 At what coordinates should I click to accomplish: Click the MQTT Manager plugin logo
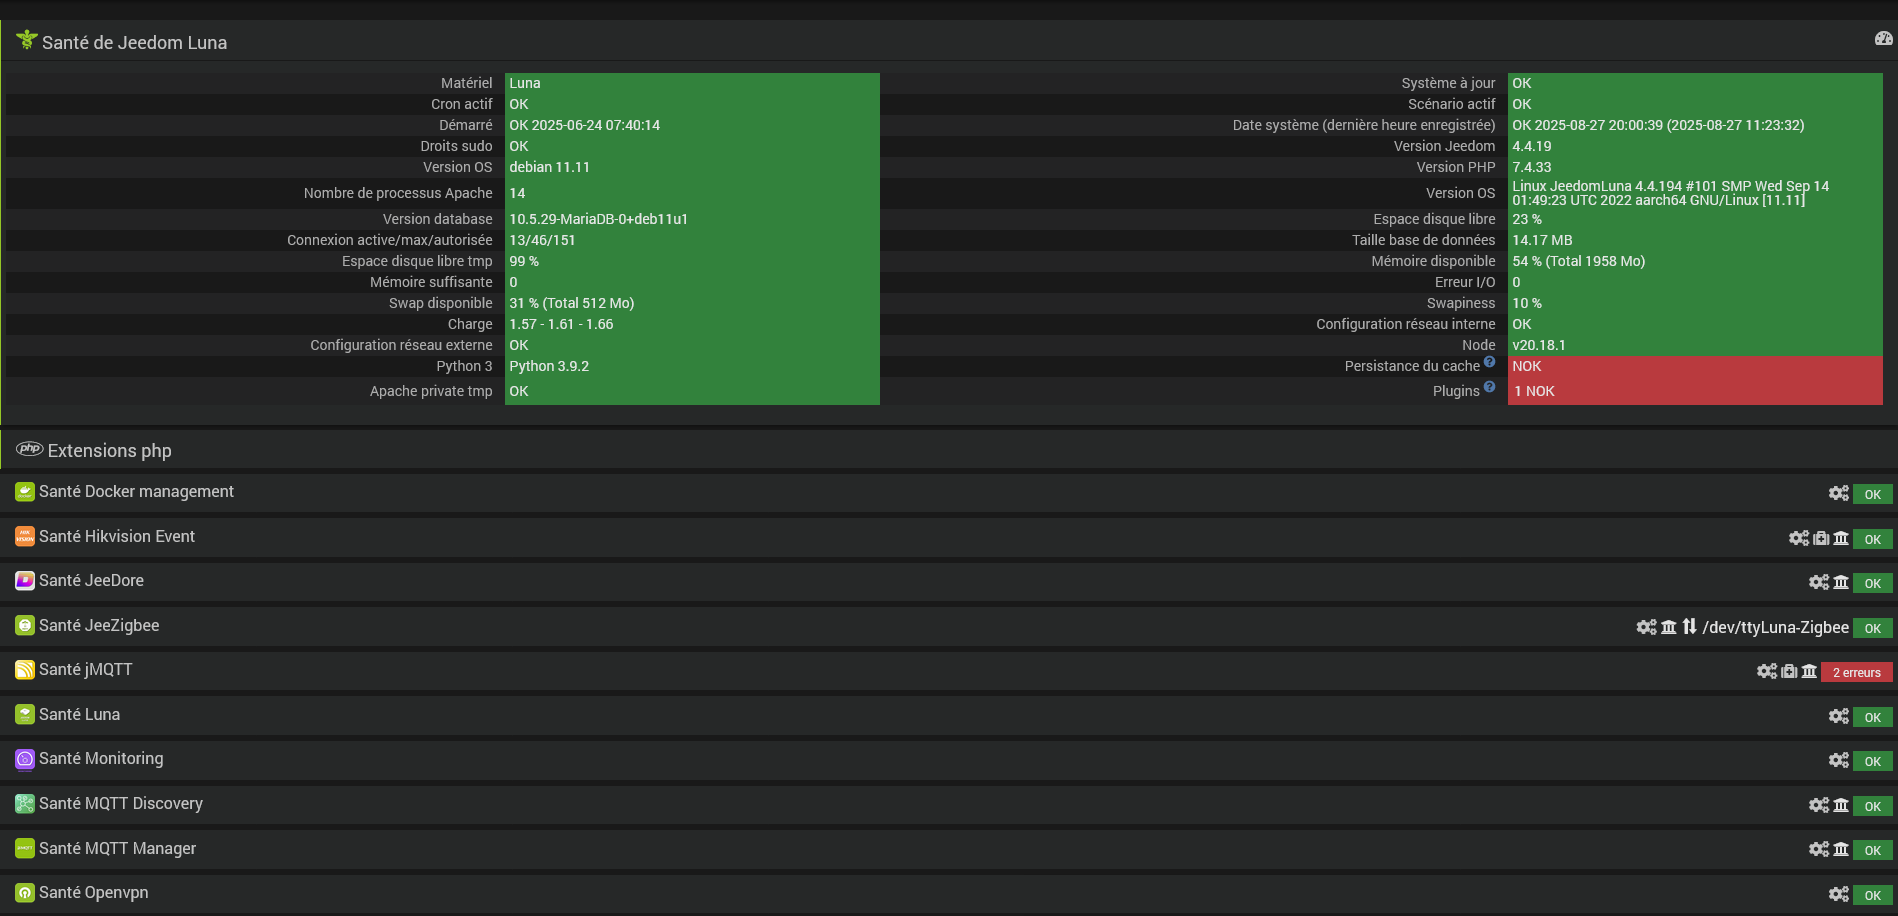[25, 848]
